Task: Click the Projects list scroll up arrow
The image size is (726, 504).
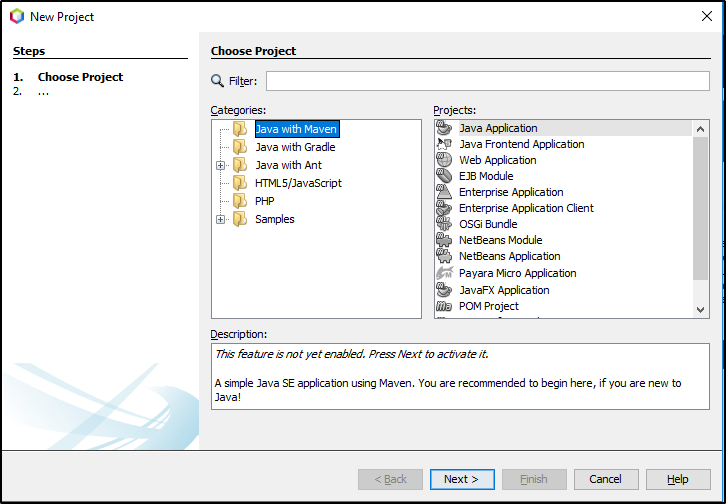Action: click(701, 129)
